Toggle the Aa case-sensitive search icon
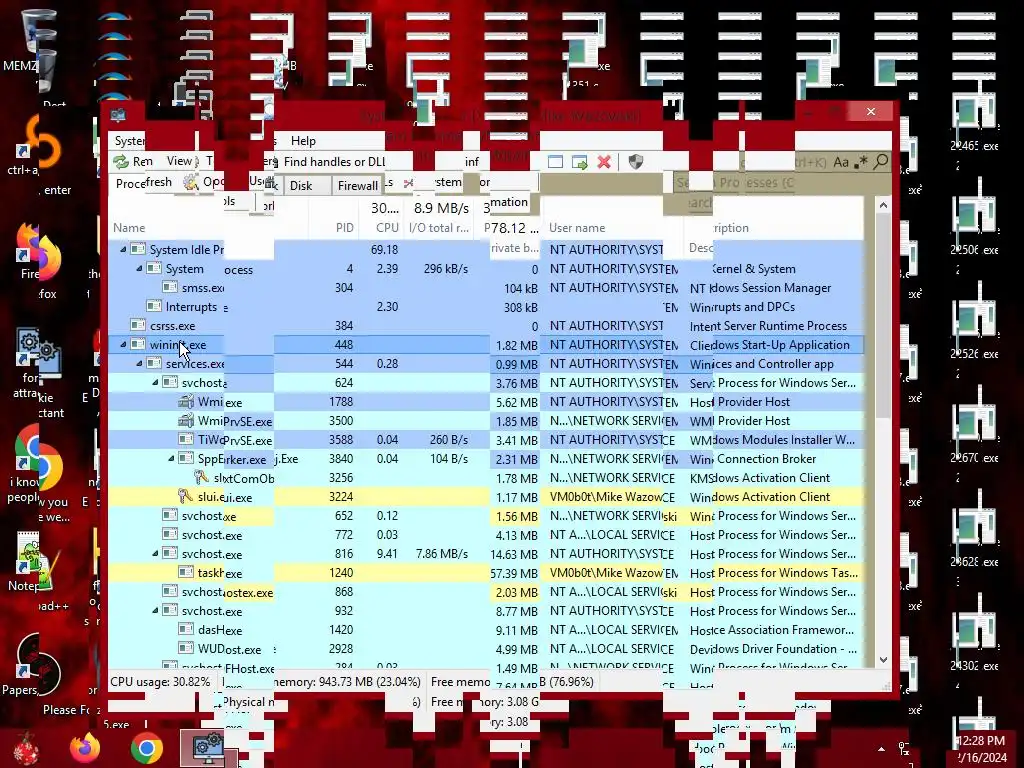This screenshot has width=1024, height=768. pyautogui.click(x=841, y=162)
